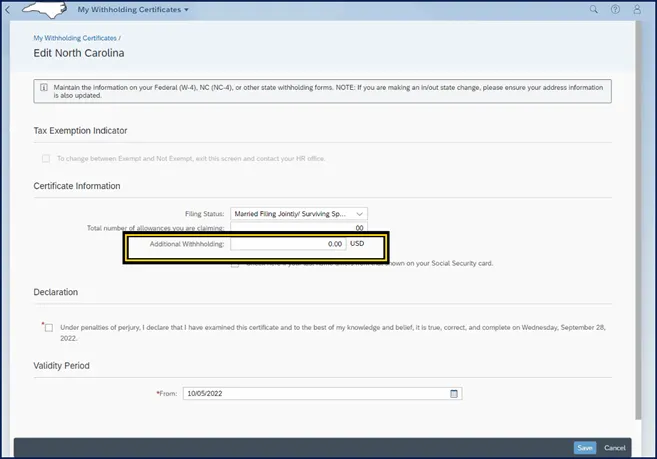
Task: Save the withholding certificate
Action: 585,448
